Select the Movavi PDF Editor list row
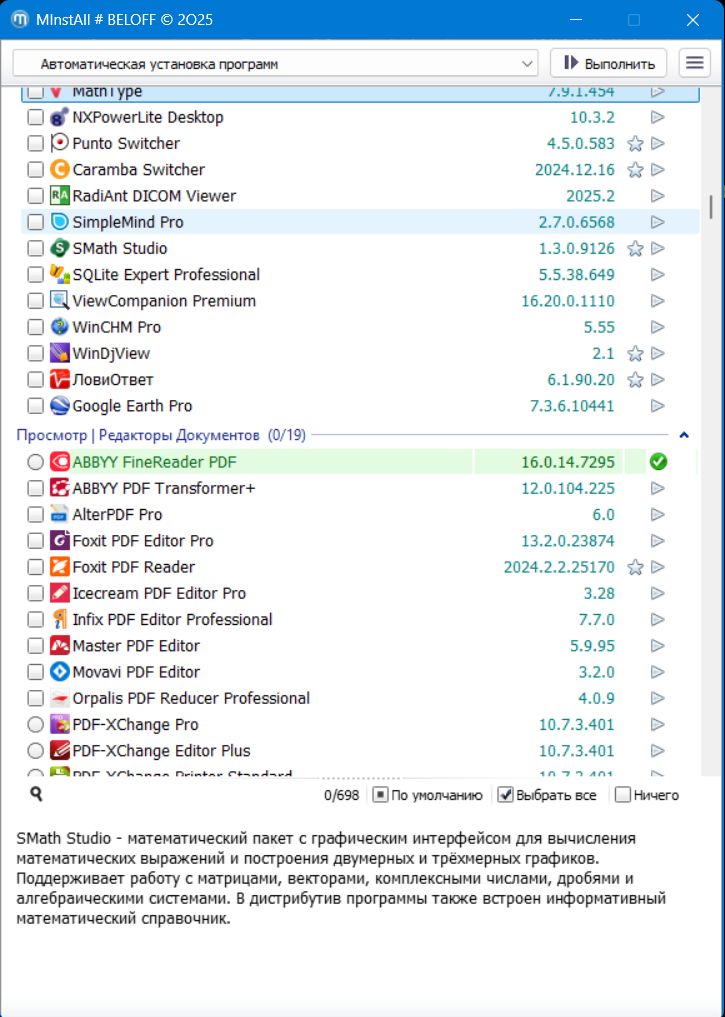Screen dimensions: 725x1017 coord(300,672)
